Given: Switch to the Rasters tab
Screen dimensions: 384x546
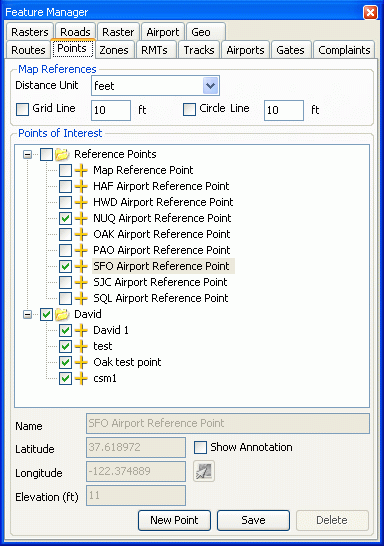Looking at the screenshot, I should 30,32.
